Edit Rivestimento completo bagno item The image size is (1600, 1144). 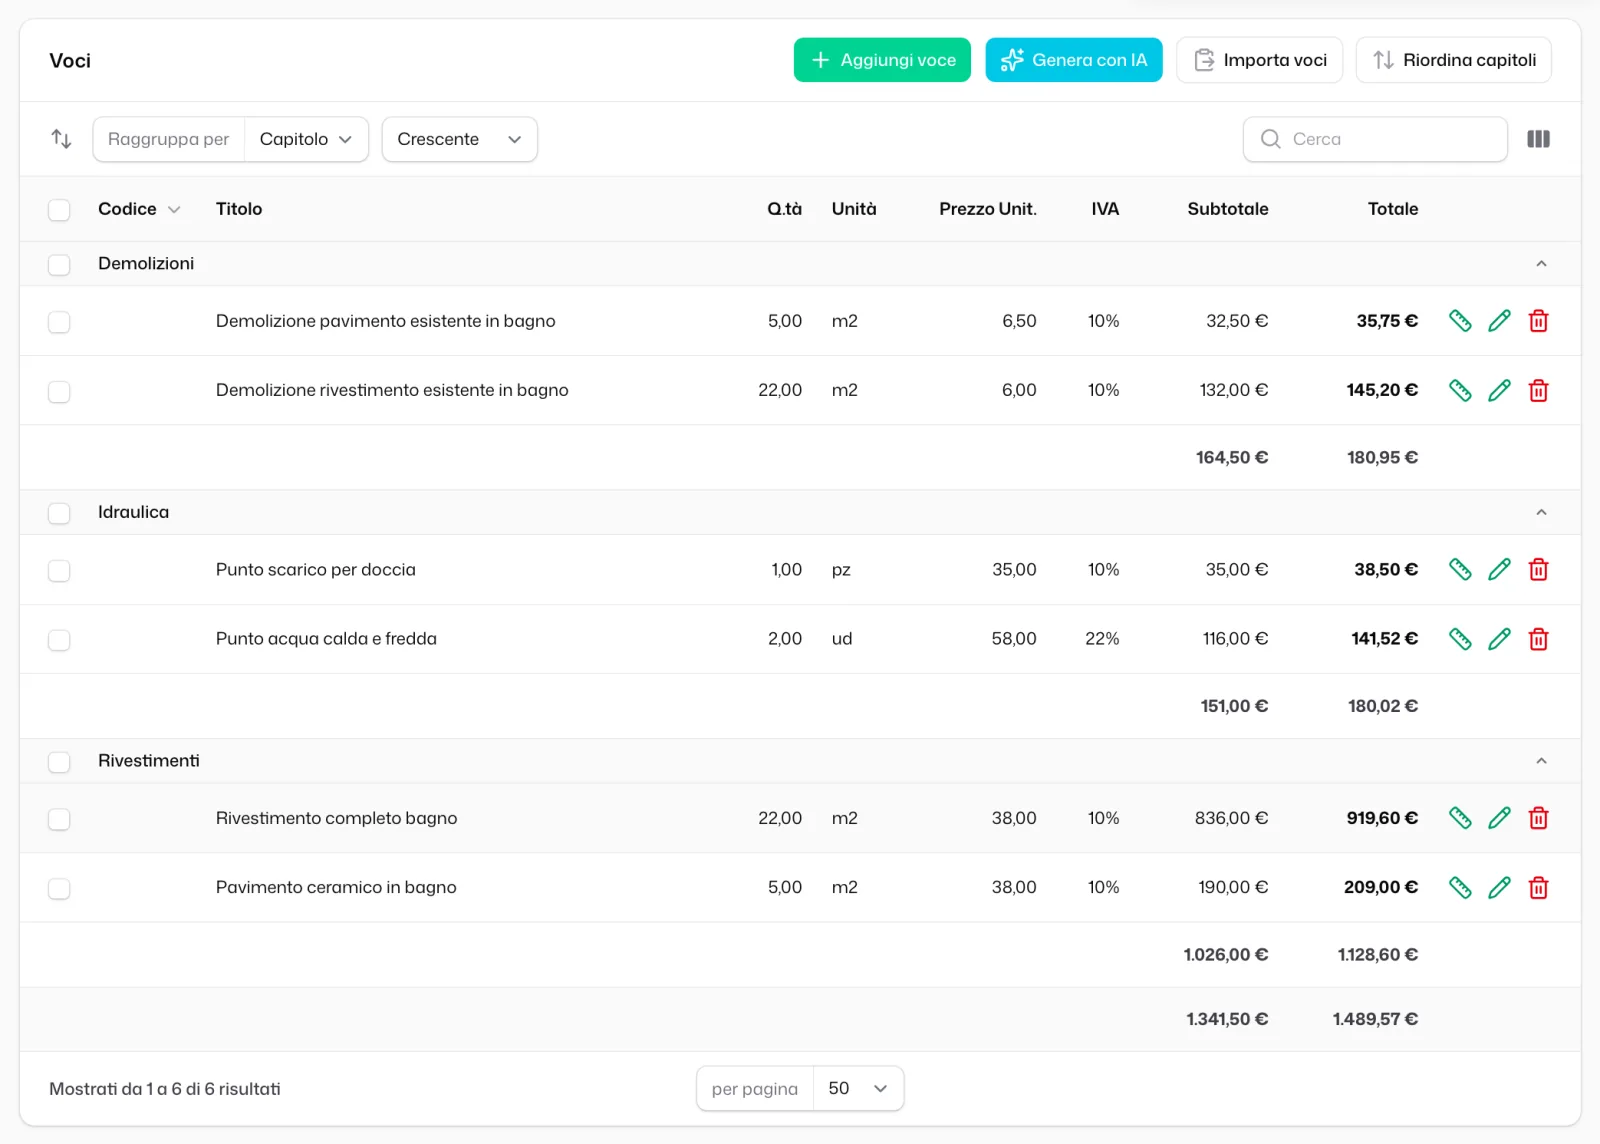1499,818
